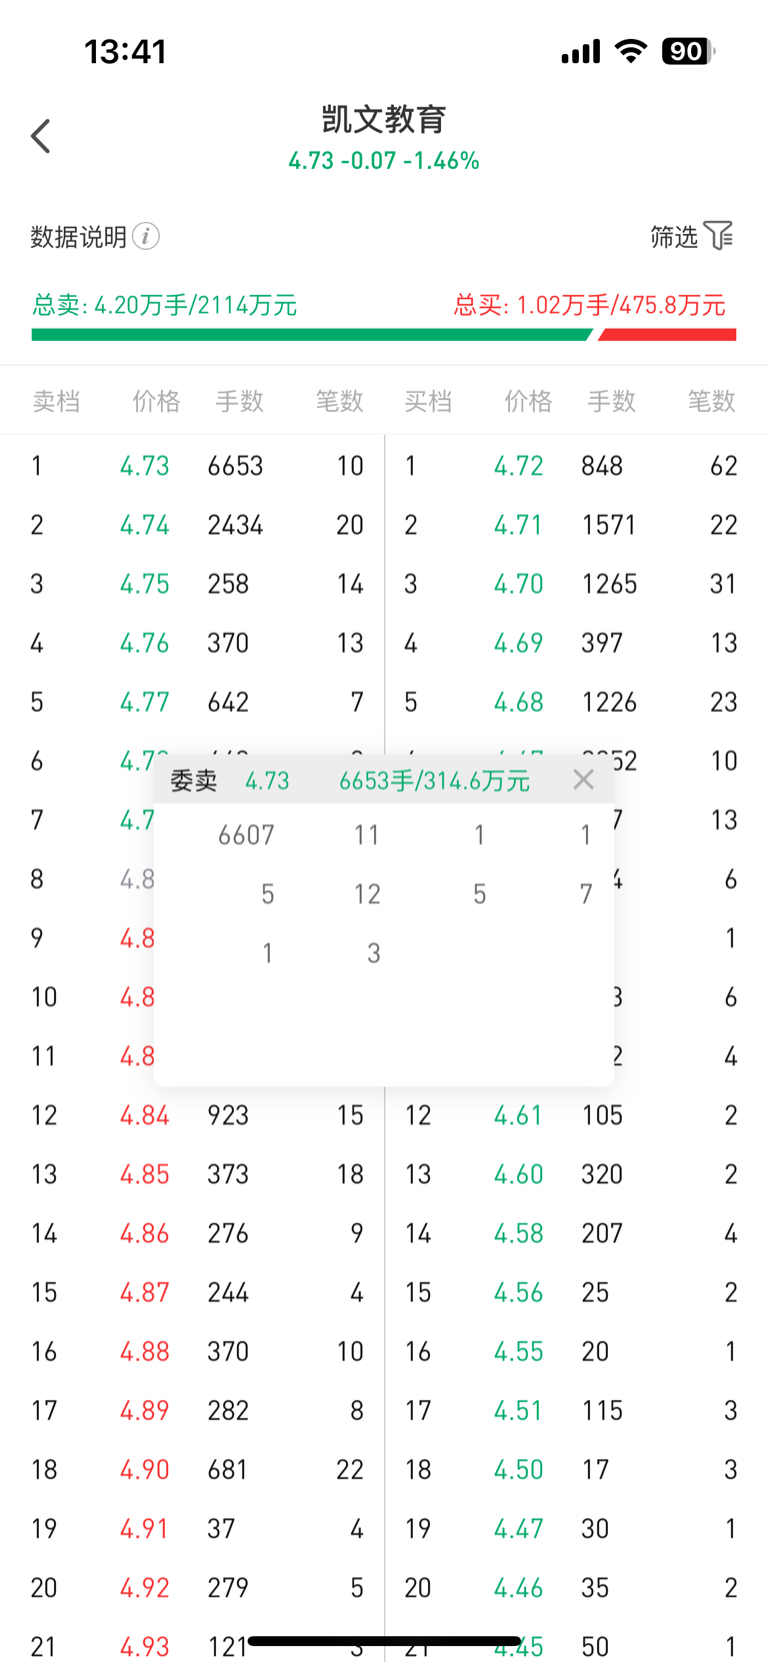Select buy price 4.46 row
The image size is (768, 1663).
576,1588
